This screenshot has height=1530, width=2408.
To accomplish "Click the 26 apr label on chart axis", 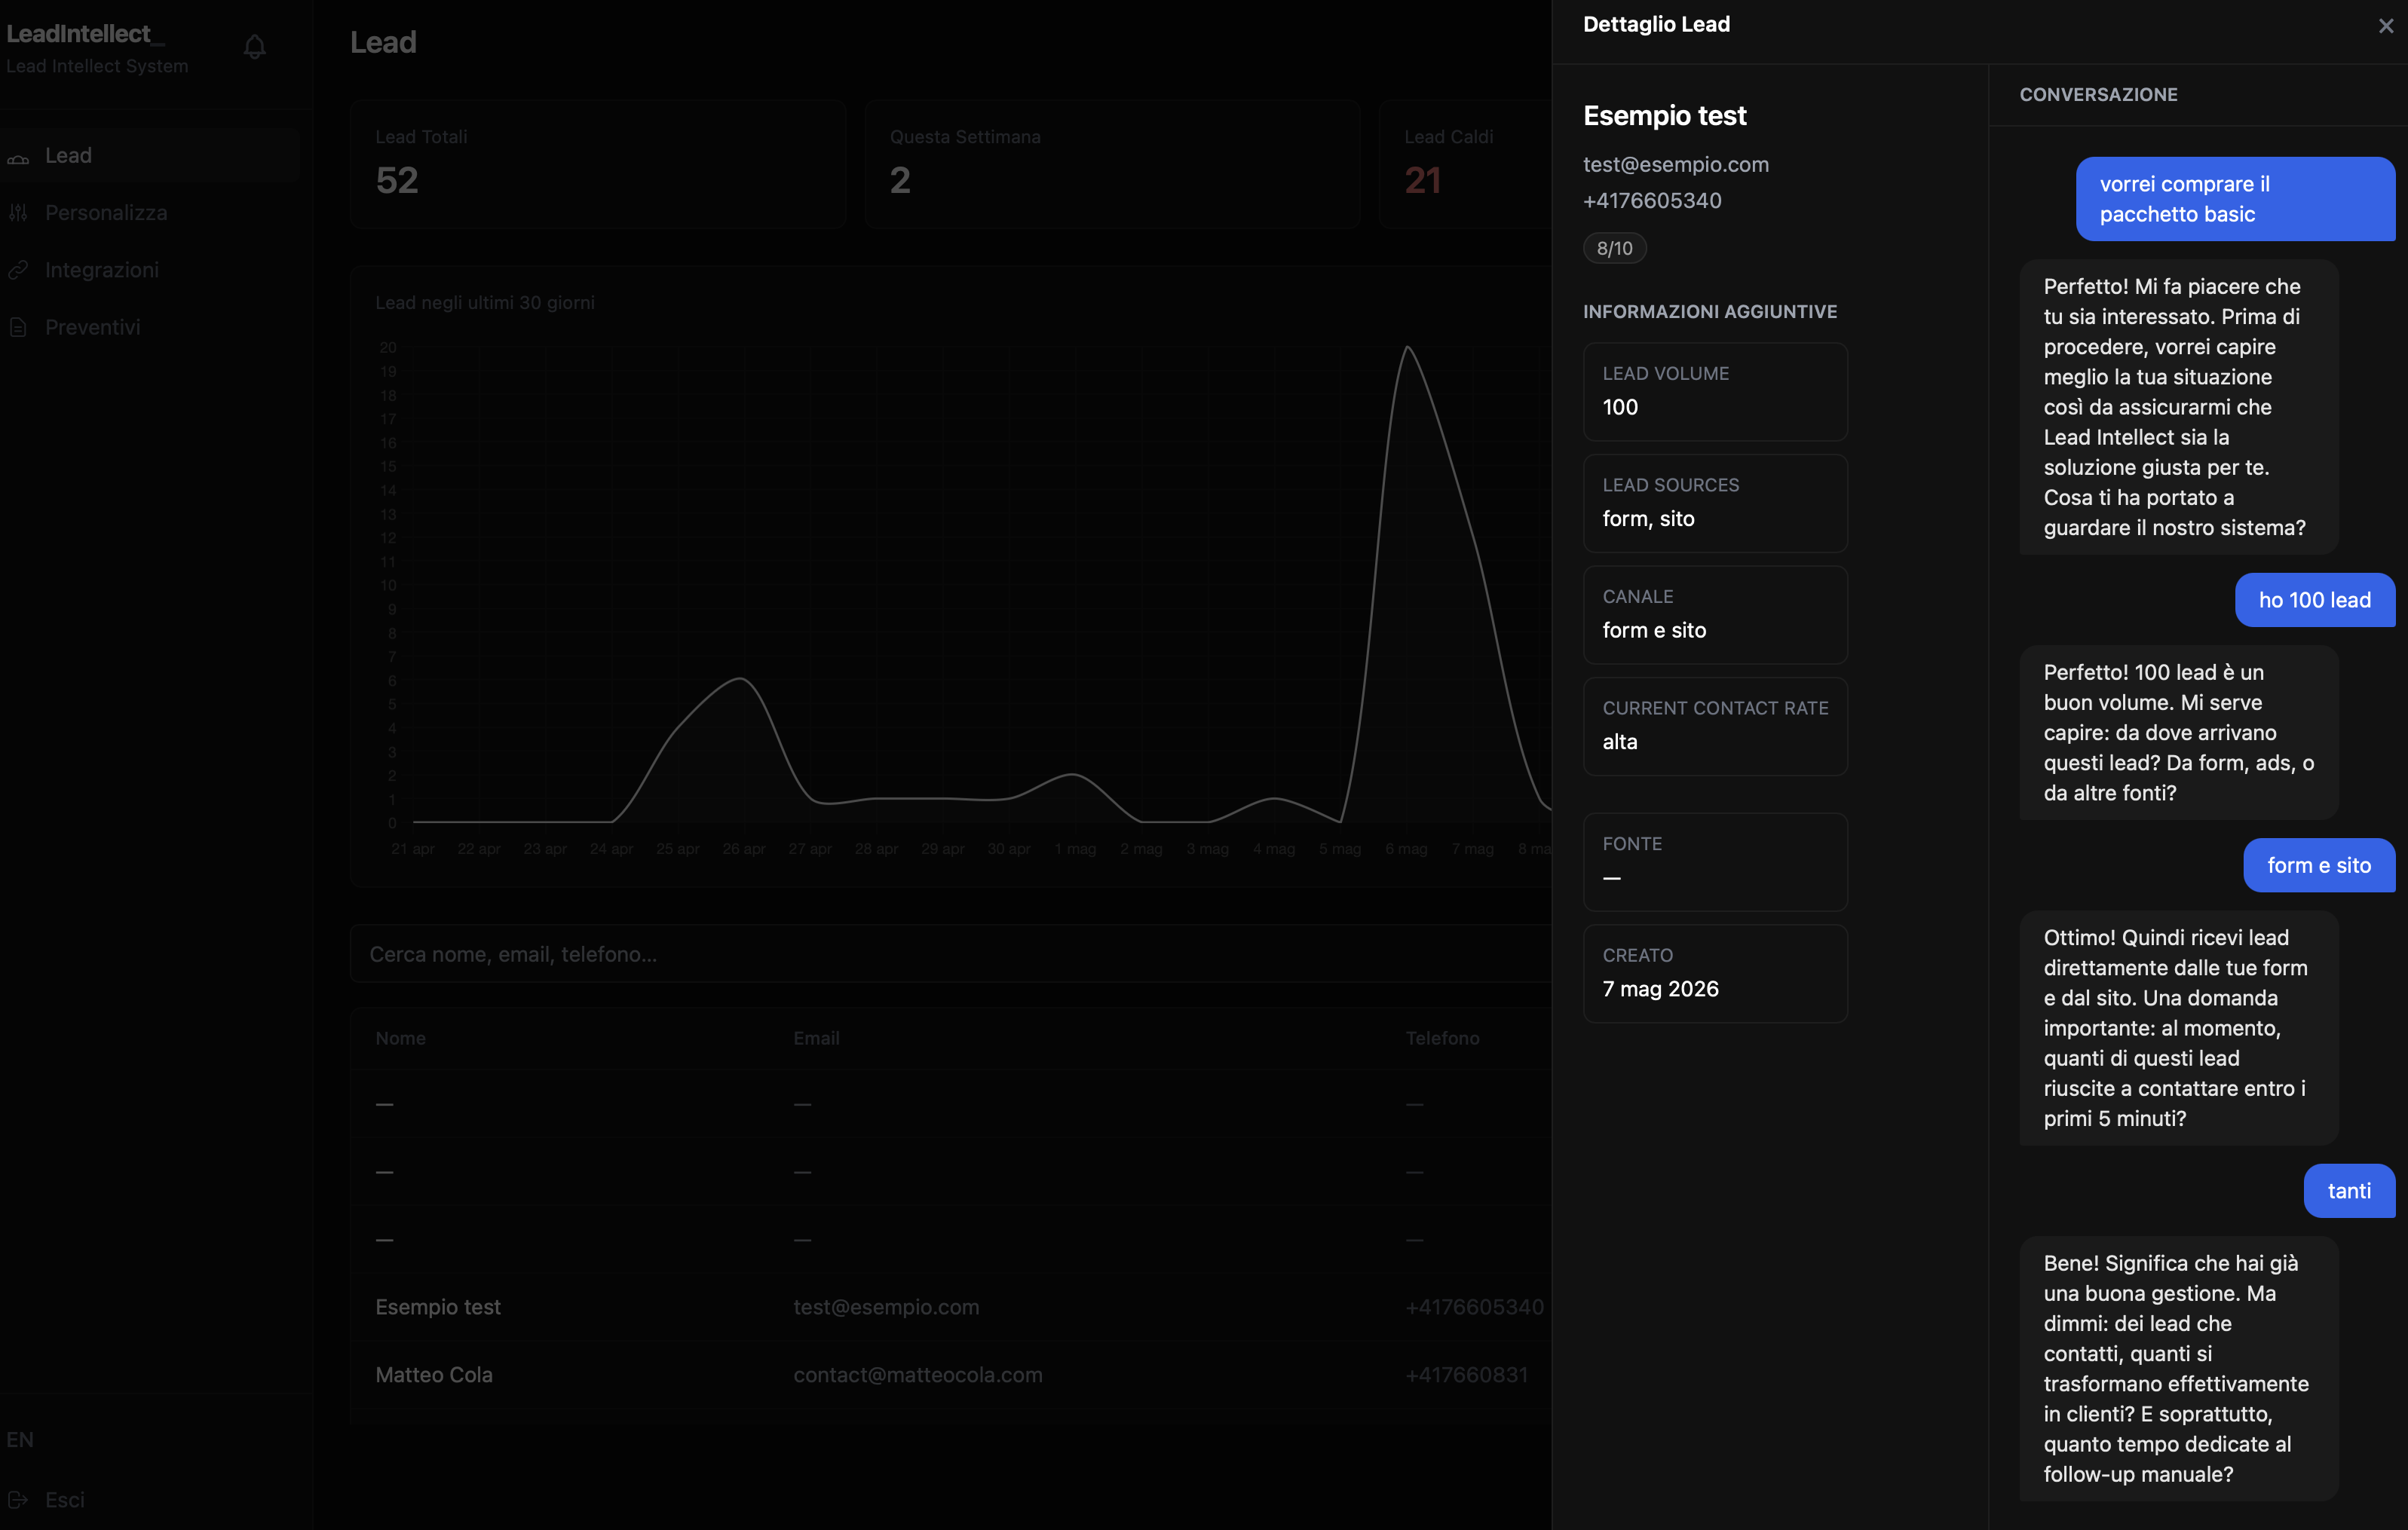I will tap(743, 848).
